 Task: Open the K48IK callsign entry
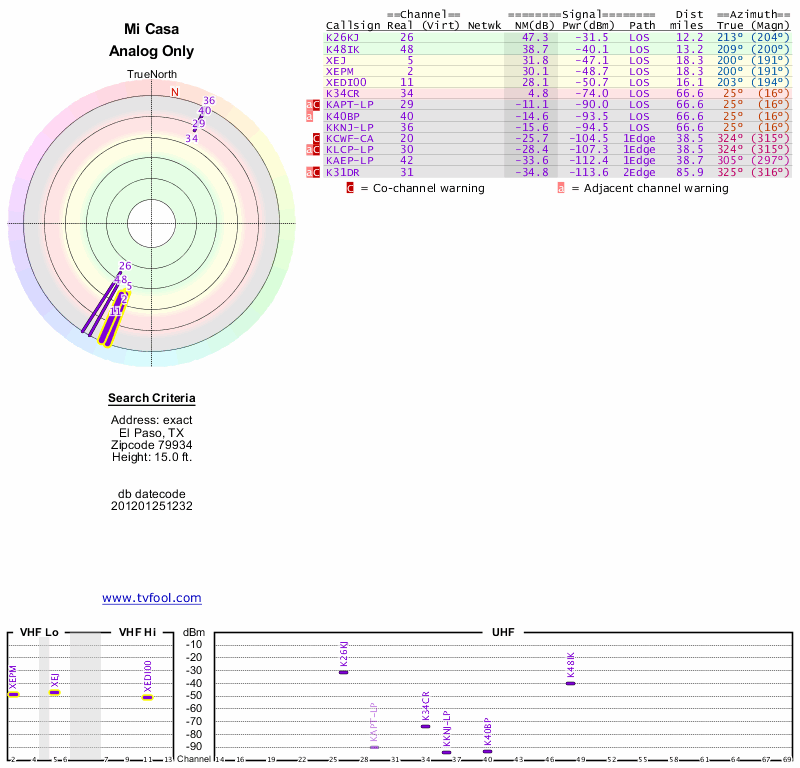coord(342,49)
